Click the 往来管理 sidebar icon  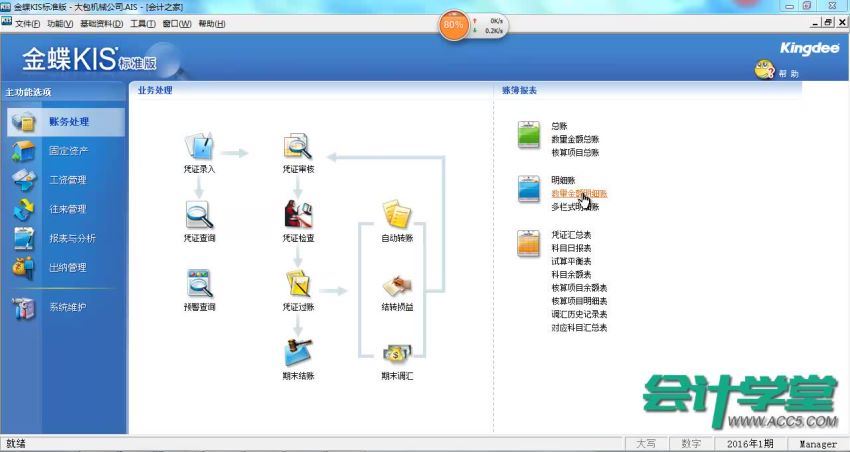(23, 209)
